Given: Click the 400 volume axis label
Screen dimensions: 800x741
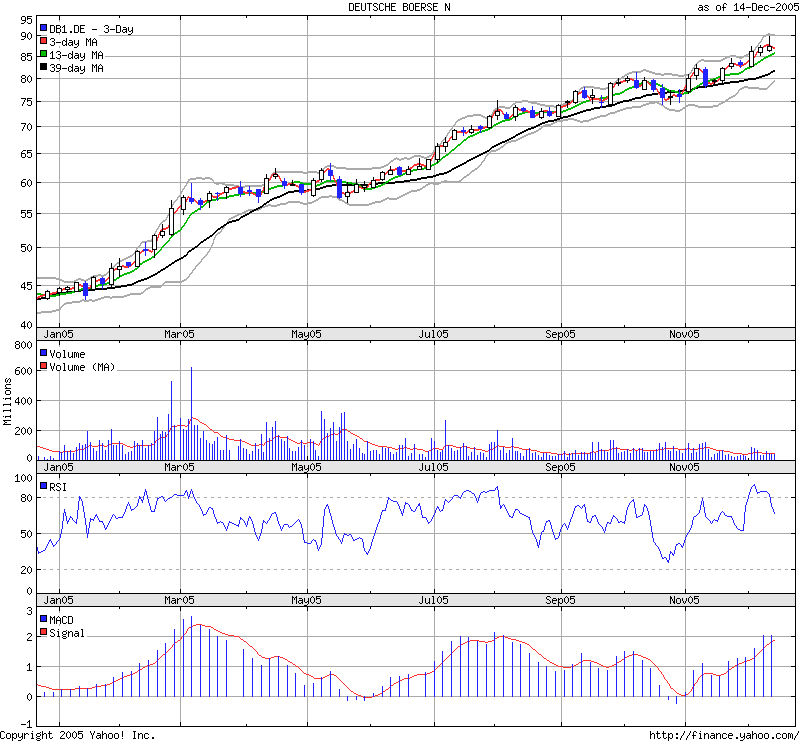Looking at the screenshot, I should coord(23,402).
